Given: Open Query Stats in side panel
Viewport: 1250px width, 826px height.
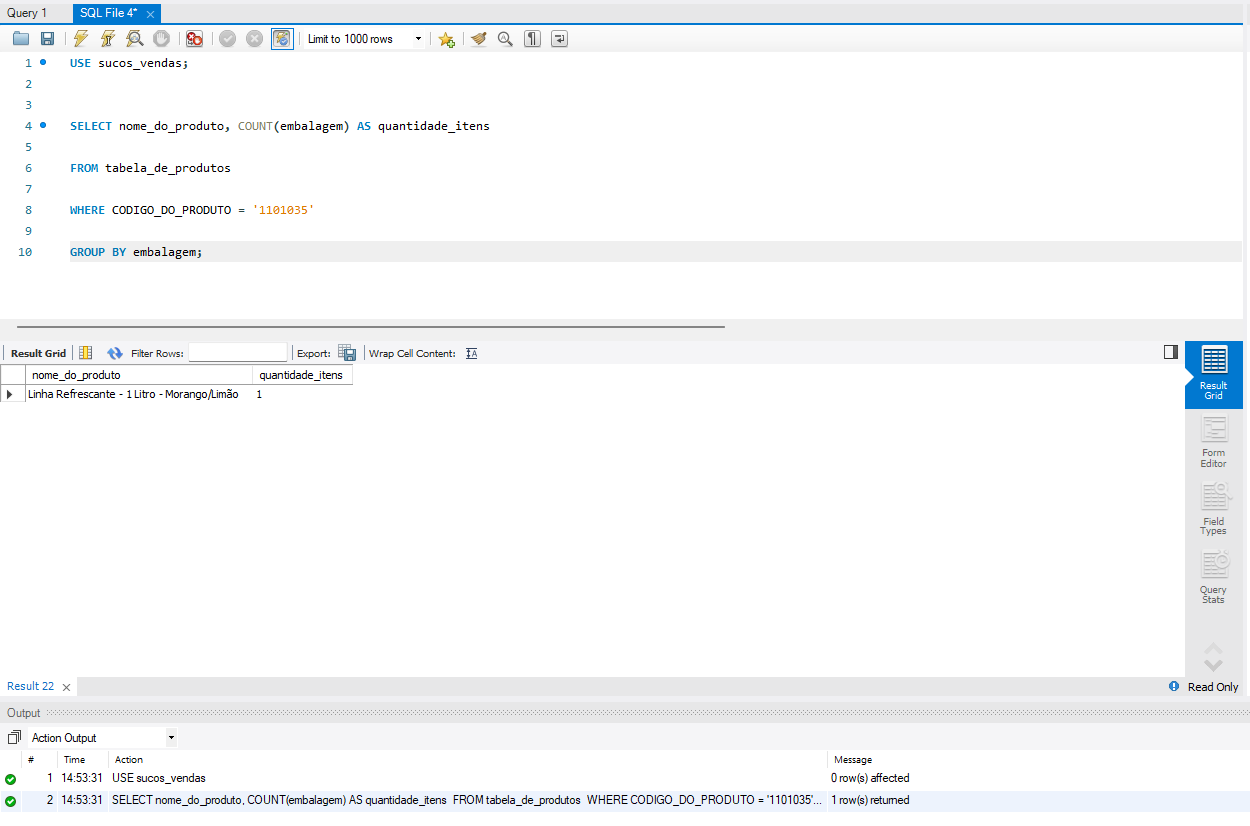Looking at the screenshot, I should (x=1214, y=577).
